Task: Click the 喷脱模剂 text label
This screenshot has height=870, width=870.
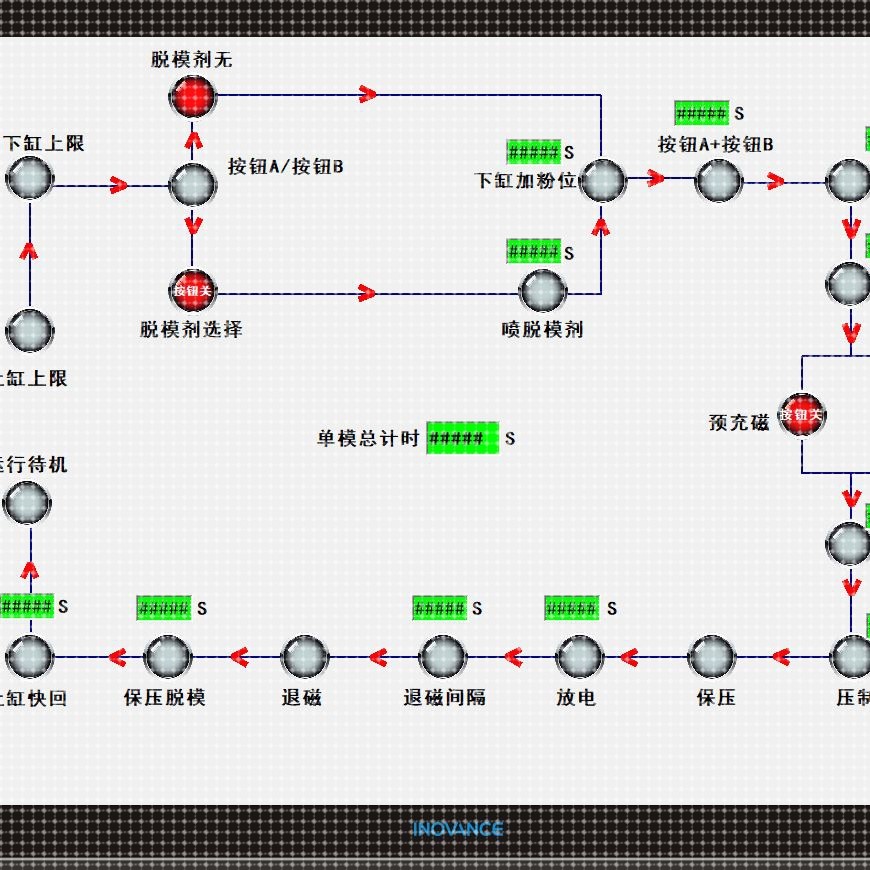Action: tap(542, 329)
